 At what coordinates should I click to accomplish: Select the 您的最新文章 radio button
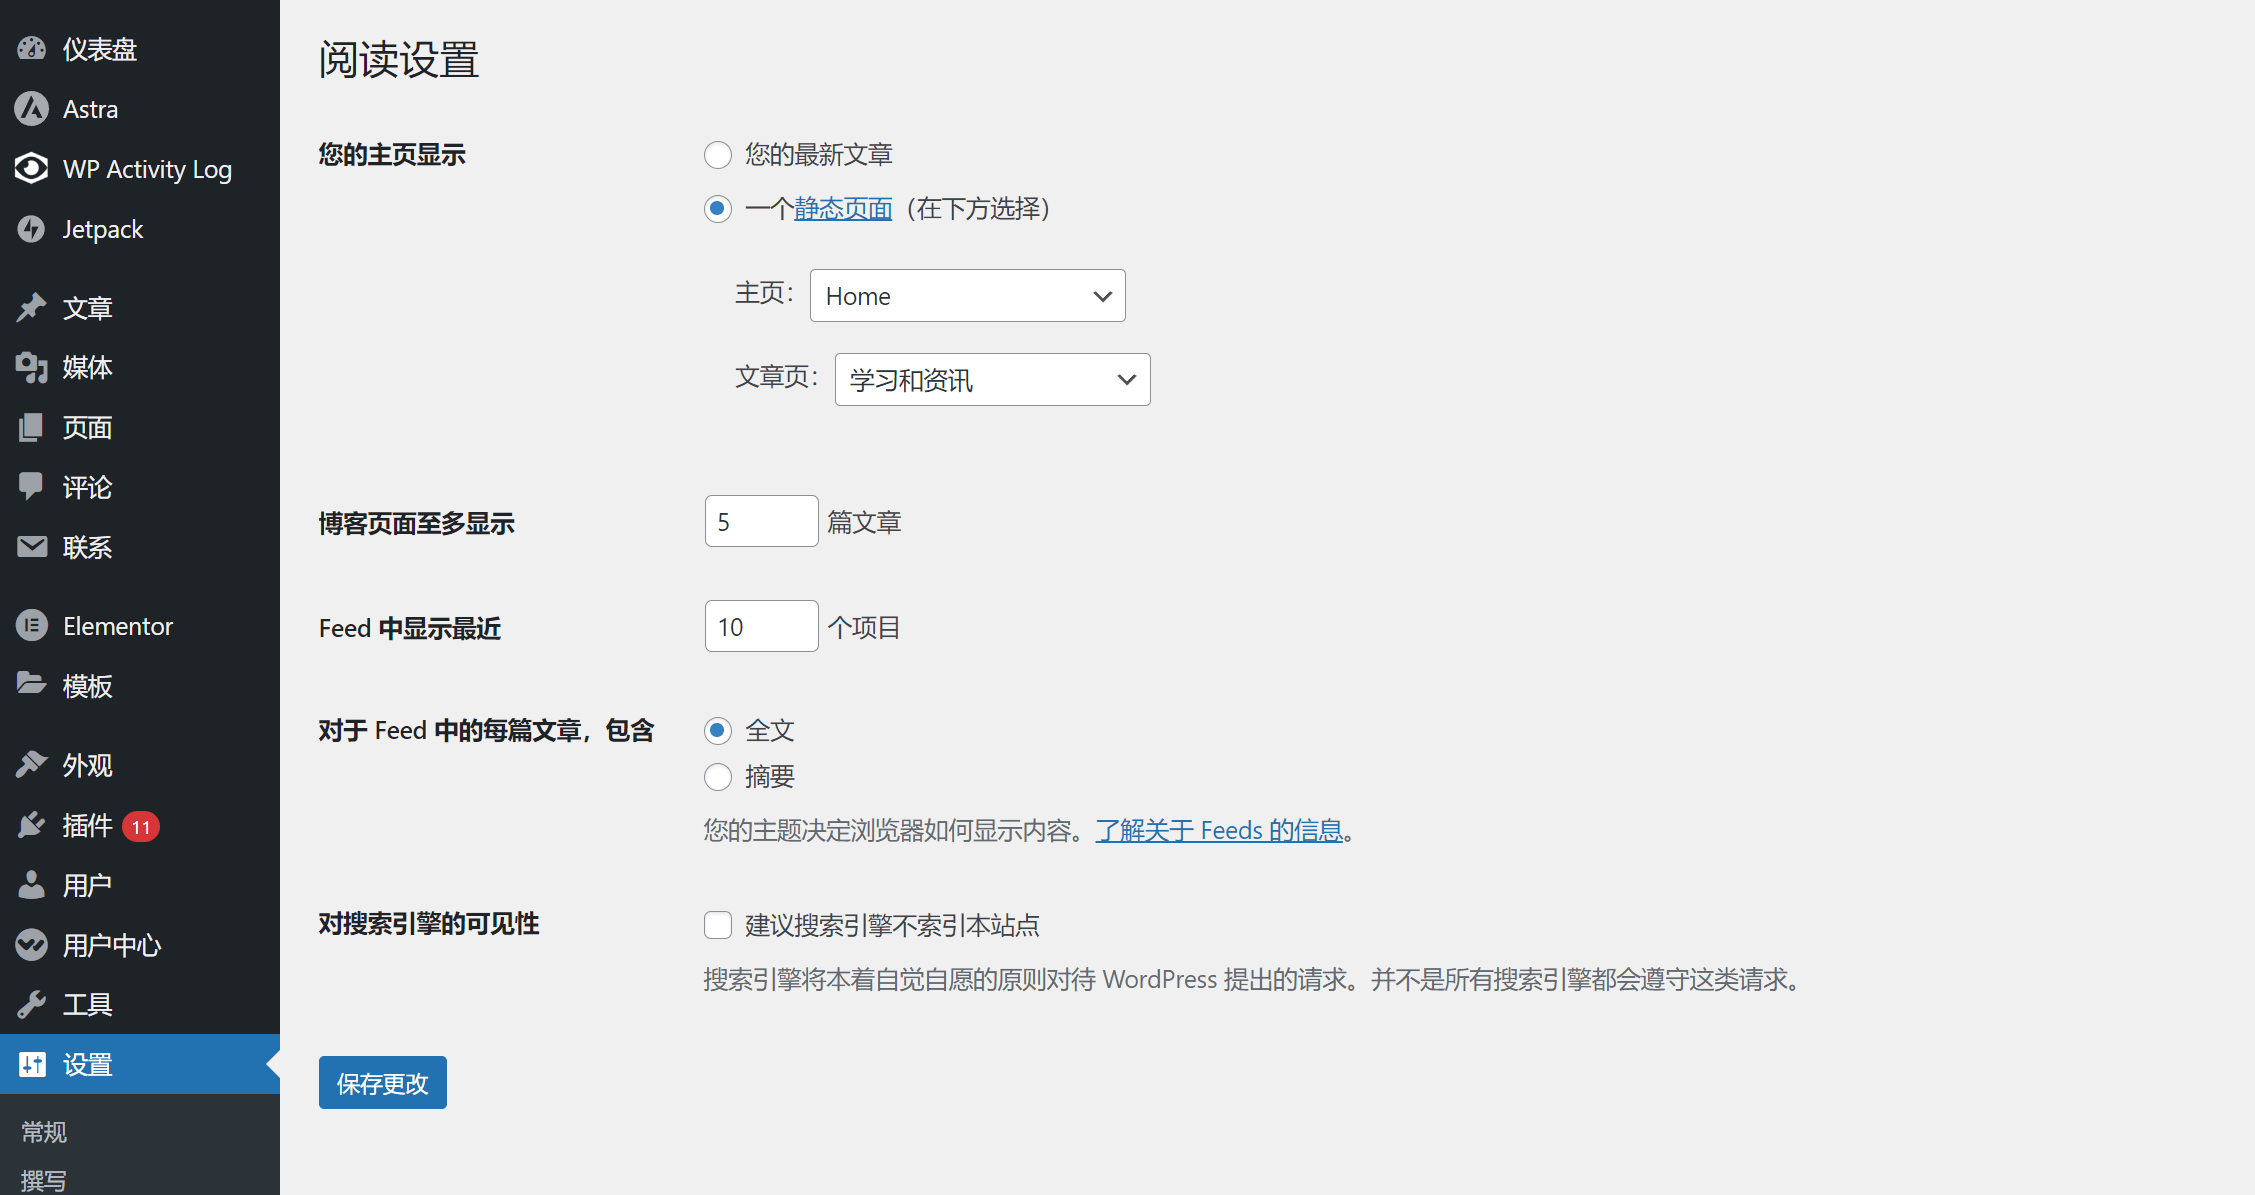point(718,155)
